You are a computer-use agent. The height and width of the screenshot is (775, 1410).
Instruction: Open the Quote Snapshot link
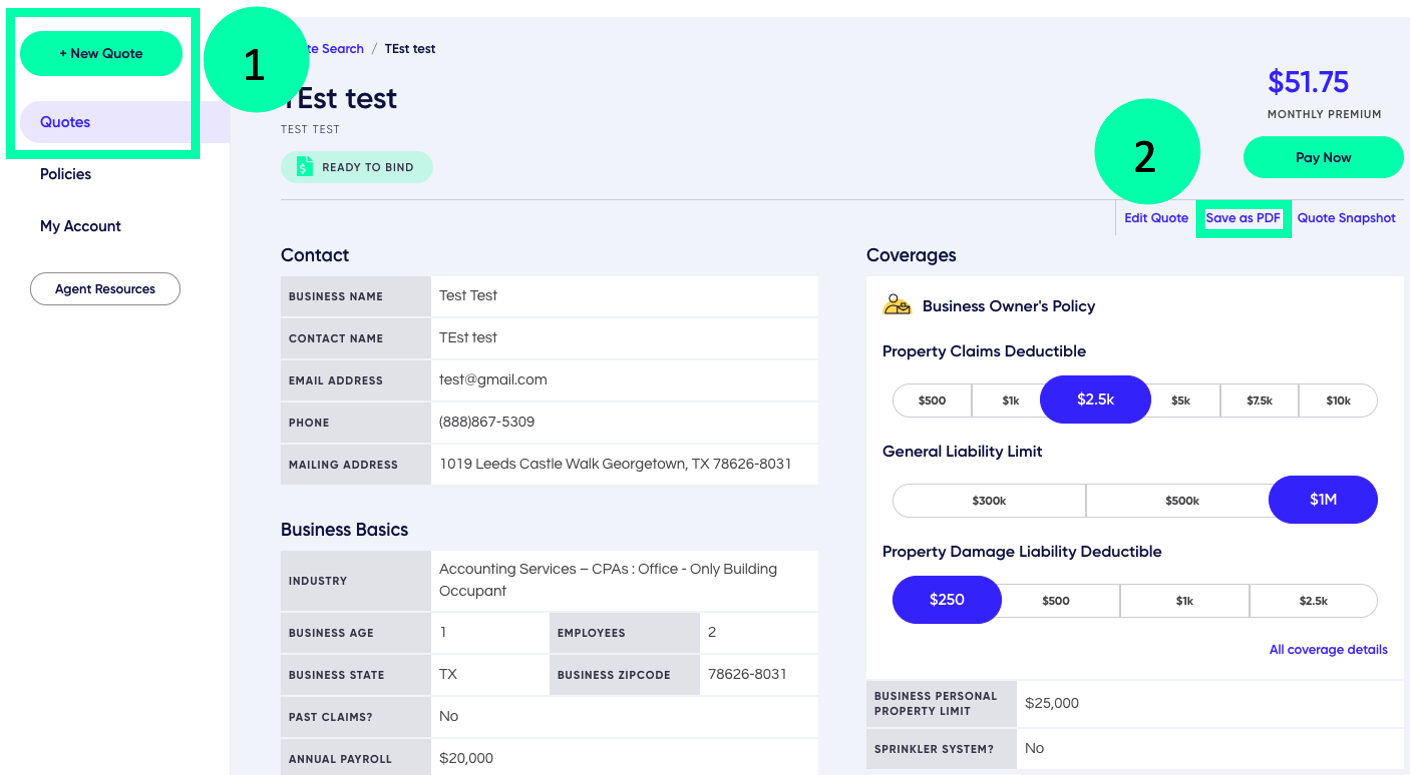(x=1346, y=218)
